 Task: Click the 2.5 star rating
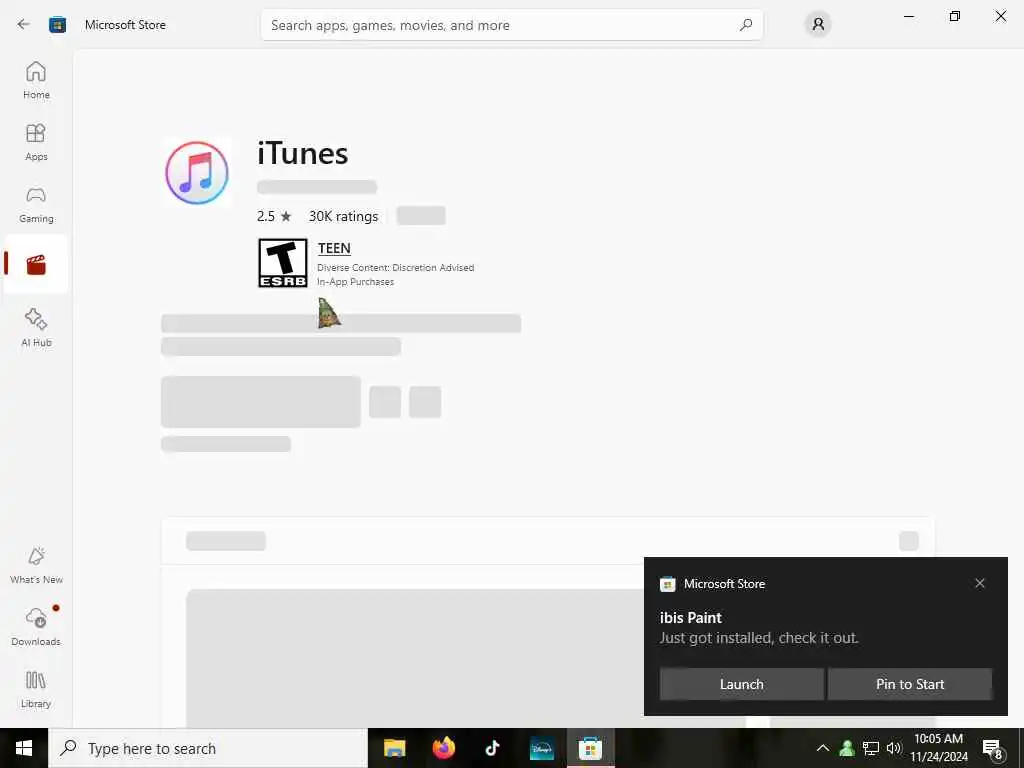(274, 216)
